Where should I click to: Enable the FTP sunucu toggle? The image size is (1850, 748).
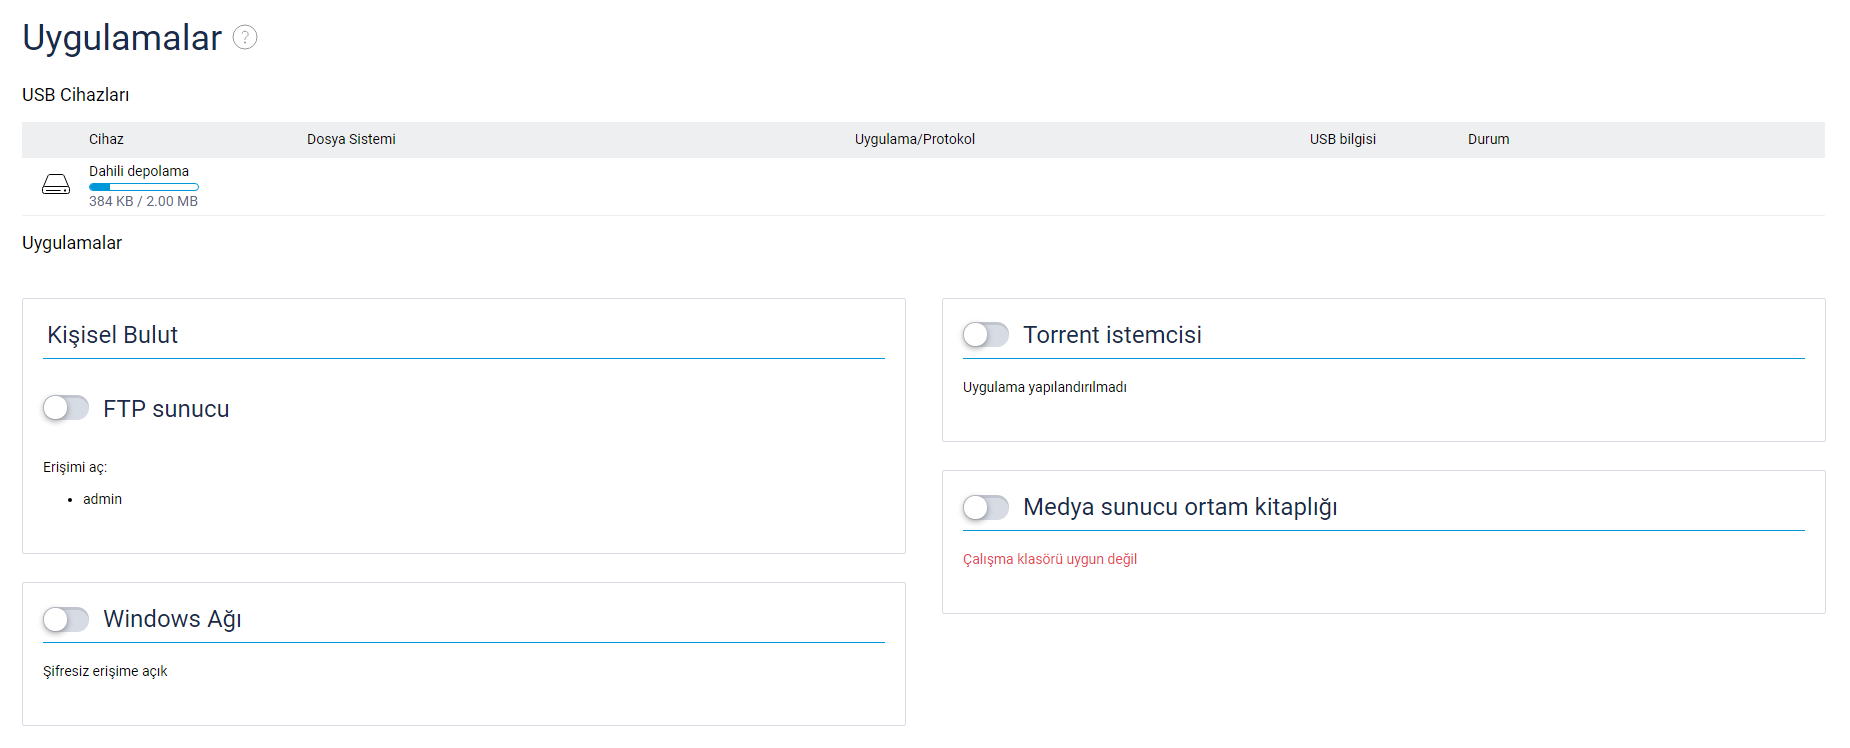(66, 408)
